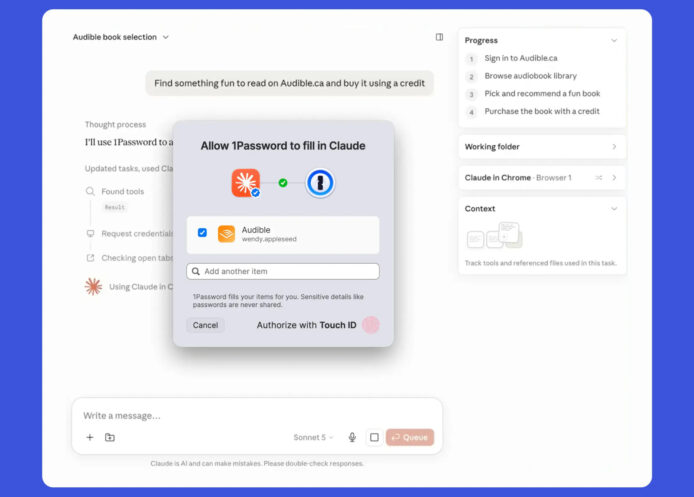The height and width of the screenshot is (497, 694).
Task: Click the Found tools search icon
Action: [x=90, y=191]
